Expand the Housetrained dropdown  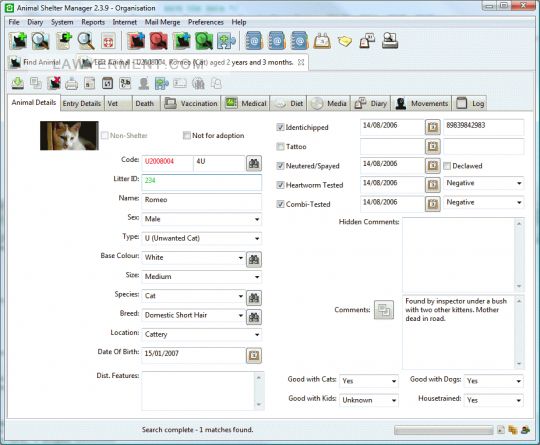(494, 400)
